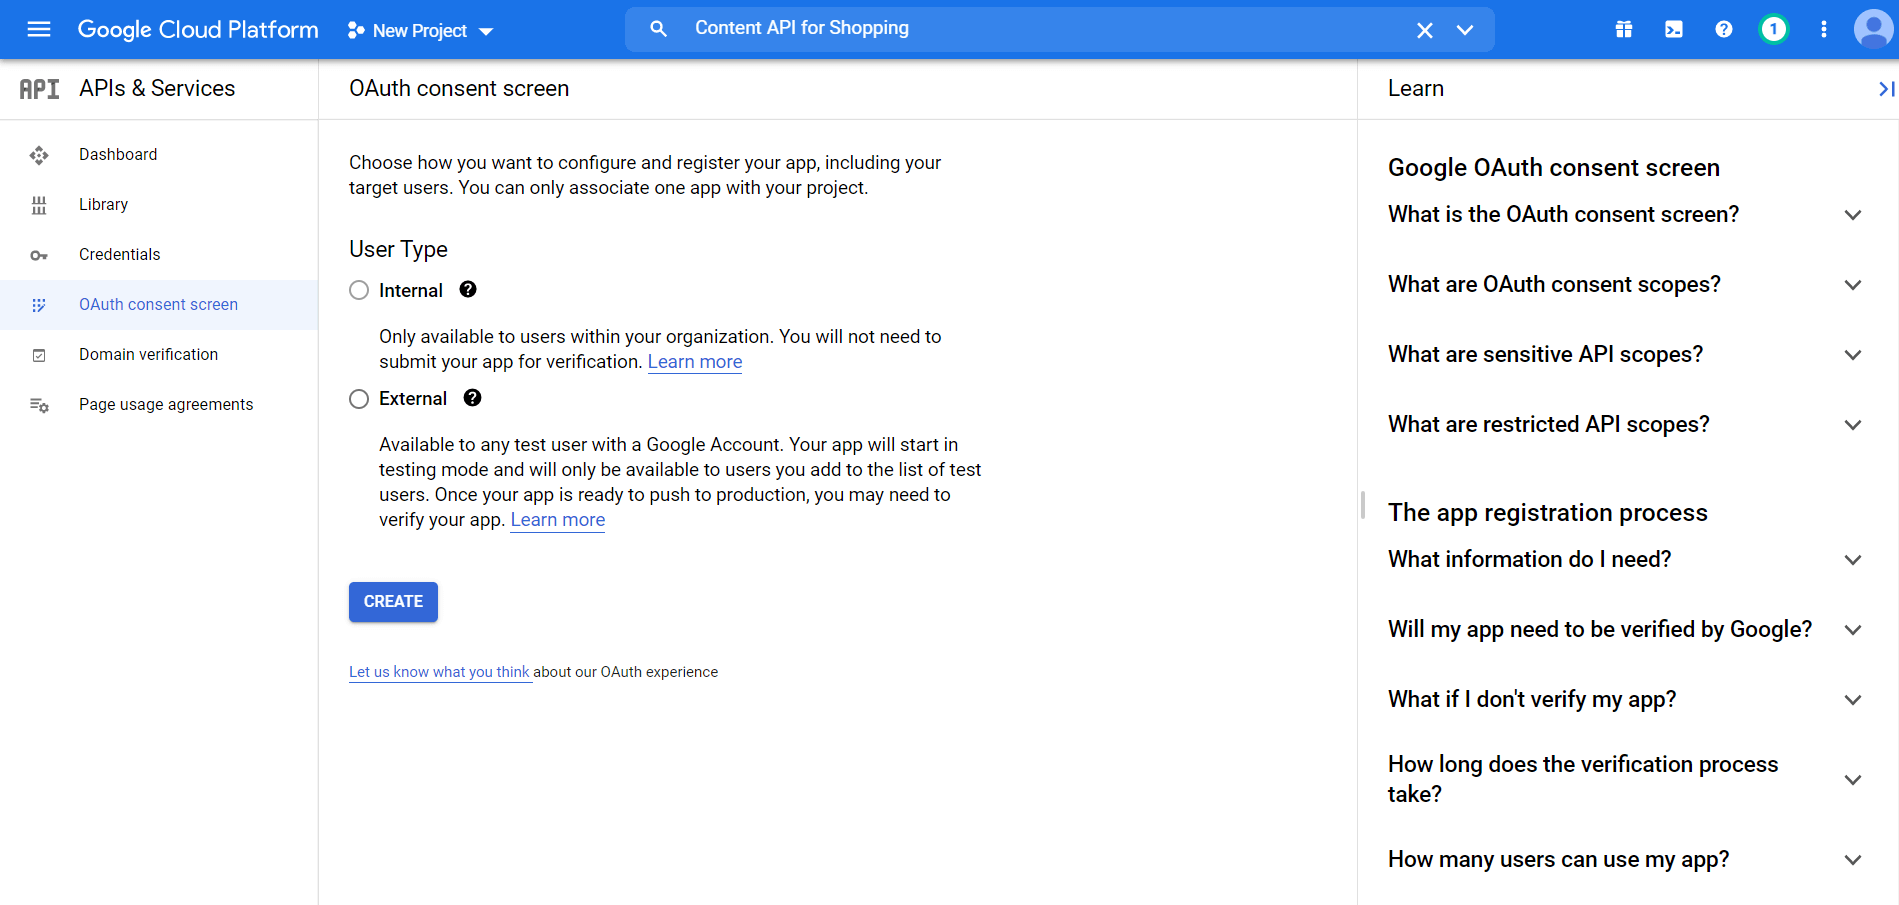Clear the search box with the X

coord(1425,30)
